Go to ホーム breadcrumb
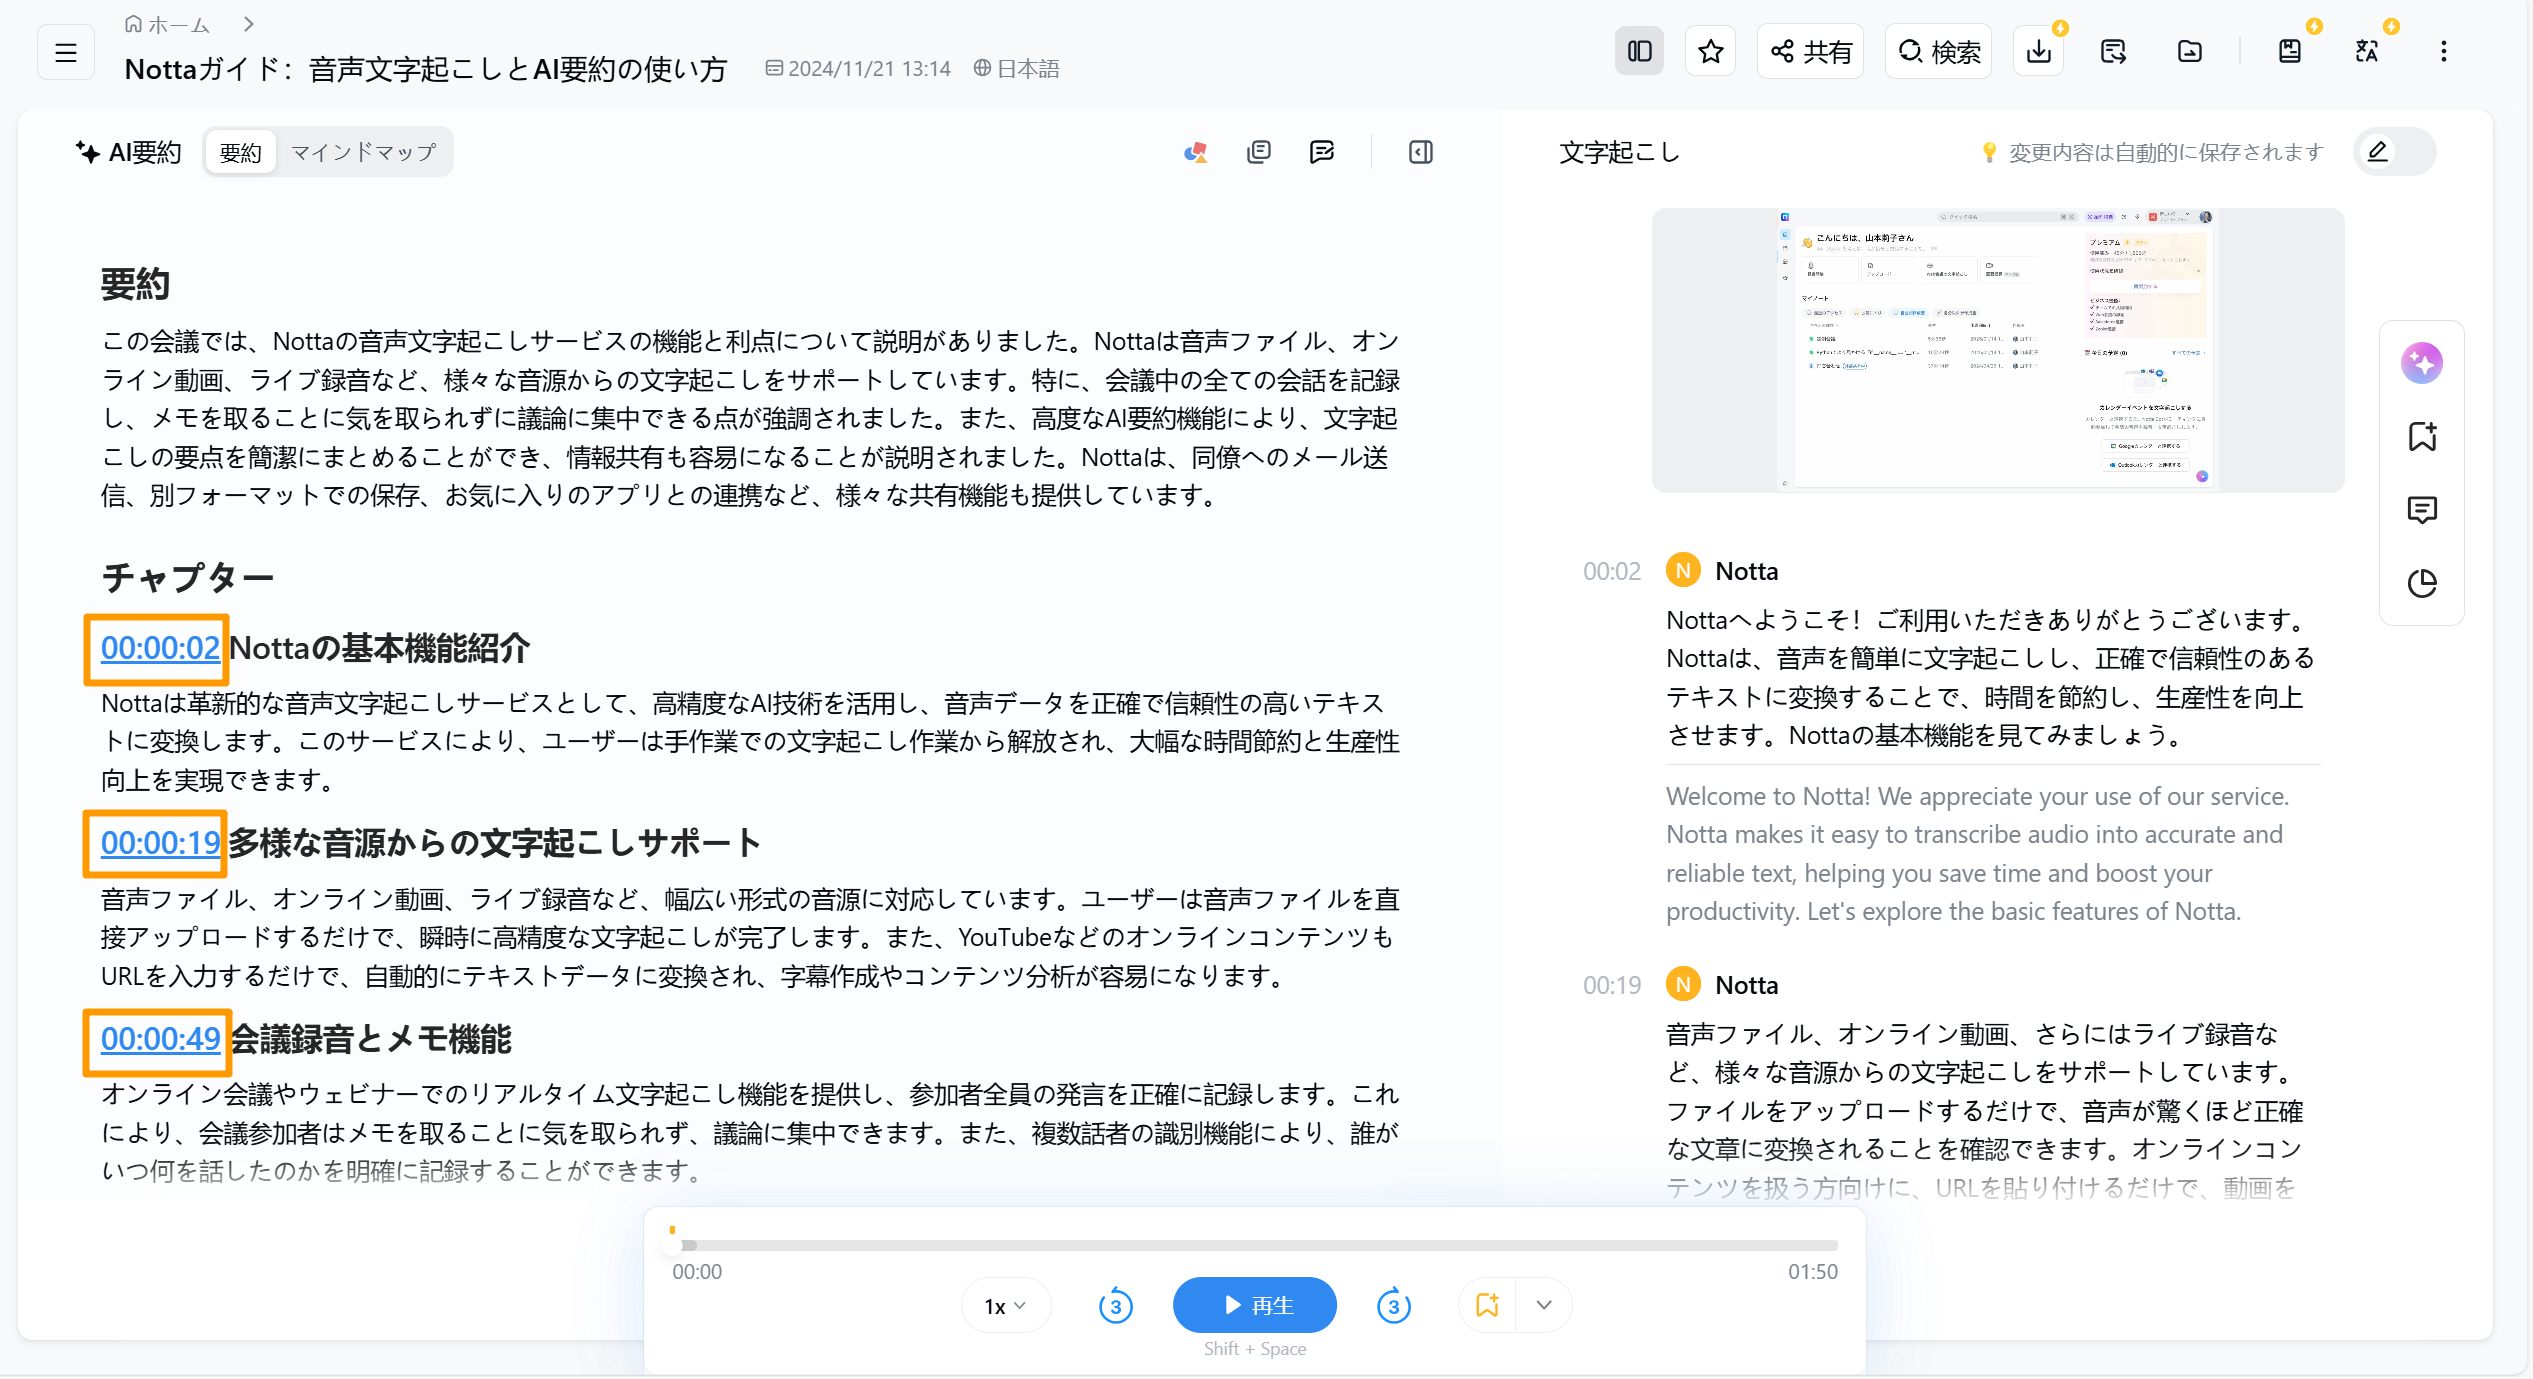The width and height of the screenshot is (2533, 1379). [167, 25]
